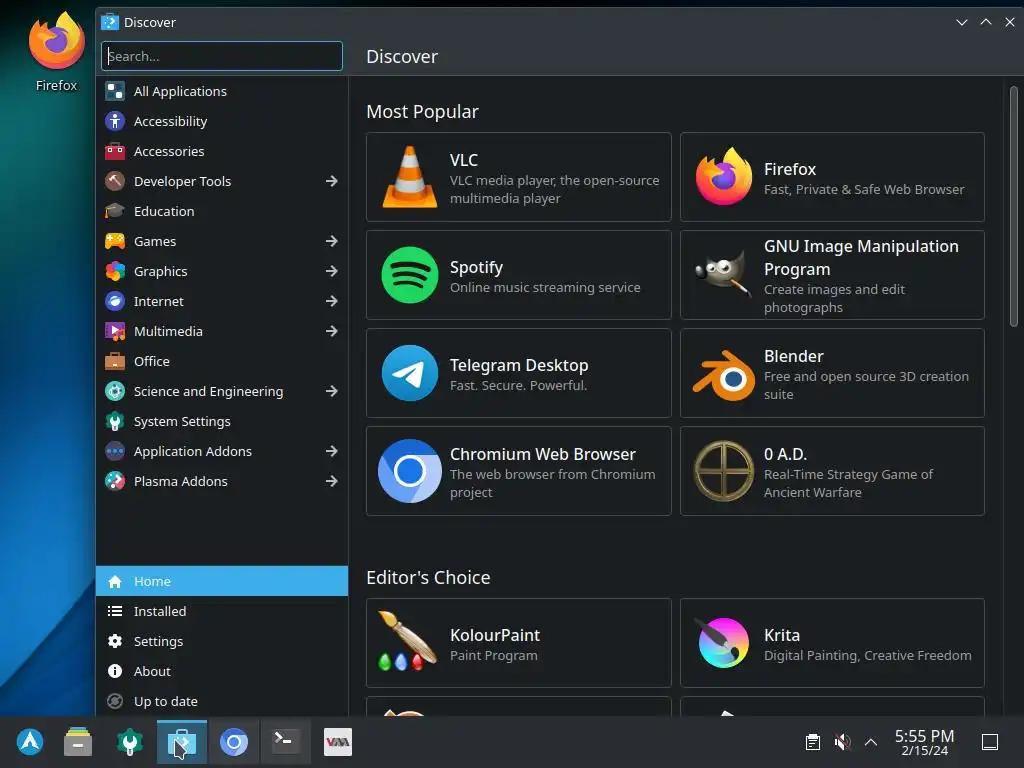Open the application launcher in the taskbar
Screen dimensions: 1024x768
30,742
